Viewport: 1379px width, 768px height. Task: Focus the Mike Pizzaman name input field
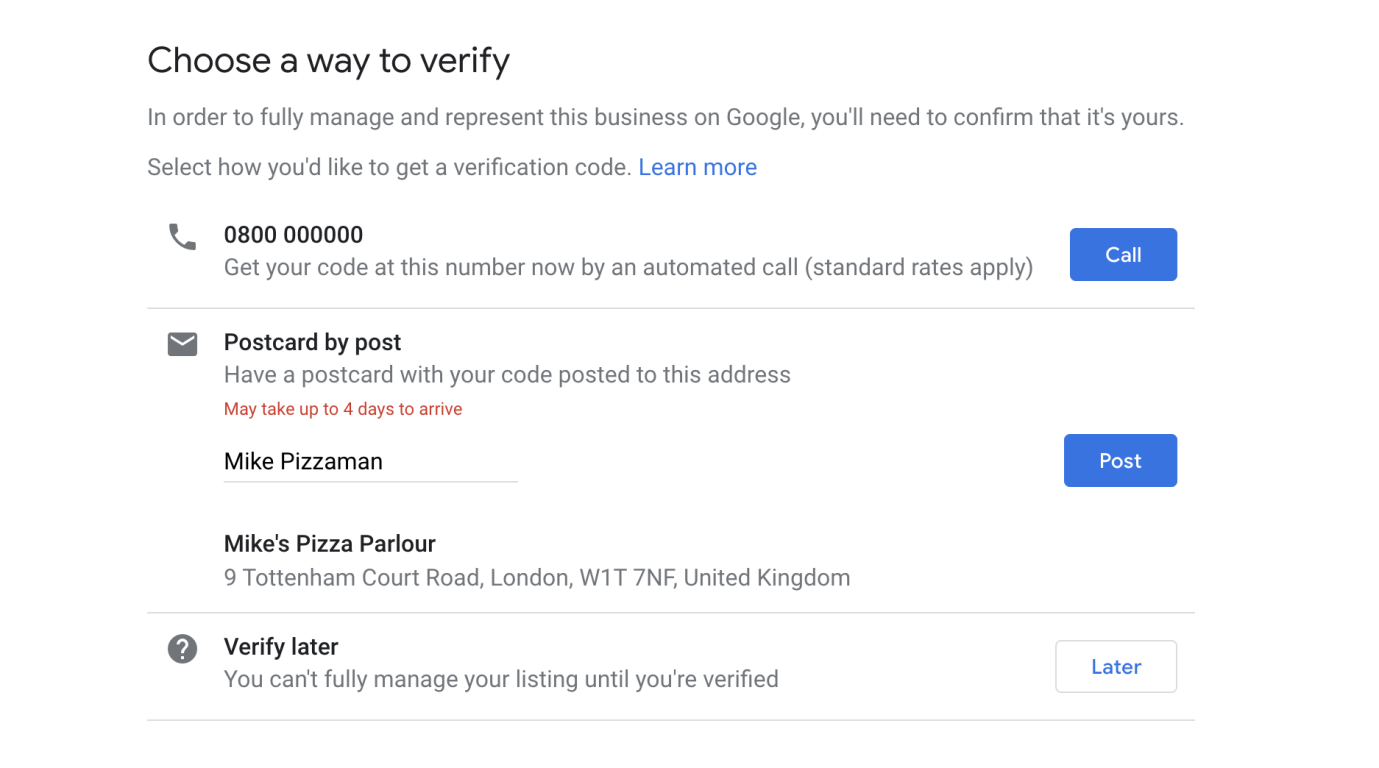[370, 461]
